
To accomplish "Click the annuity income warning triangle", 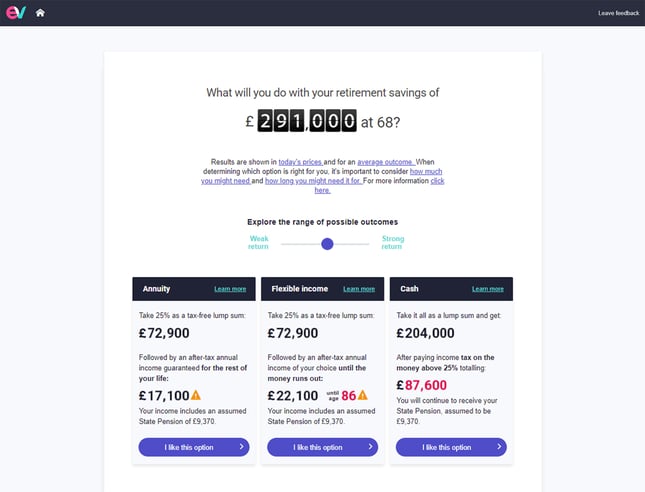I will [x=196, y=395].
